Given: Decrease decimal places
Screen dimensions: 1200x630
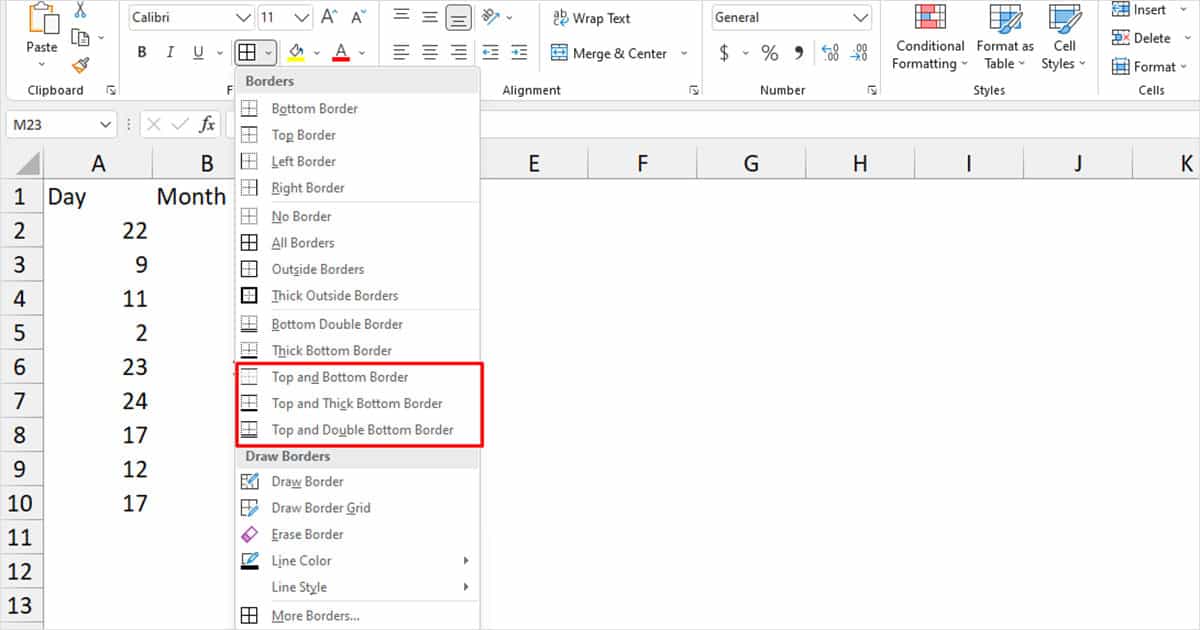Looking at the screenshot, I should click(x=858, y=53).
